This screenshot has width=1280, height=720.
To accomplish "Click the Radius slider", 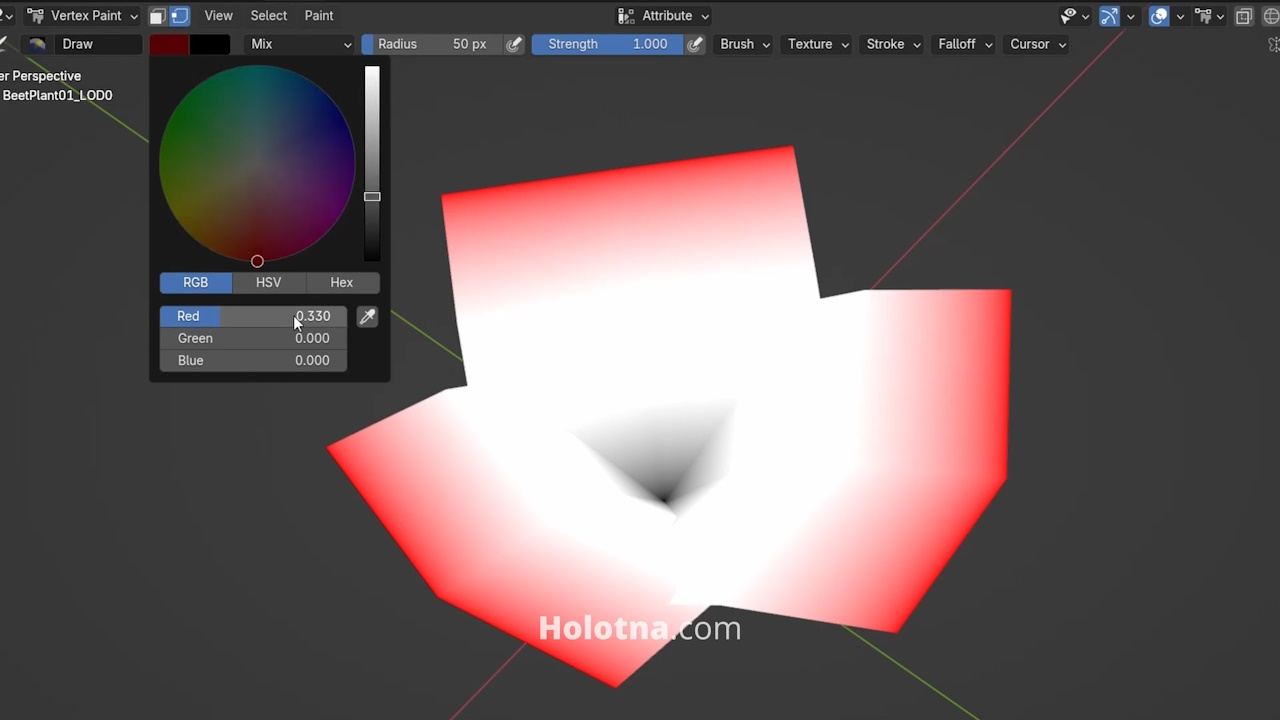I will (x=432, y=44).
